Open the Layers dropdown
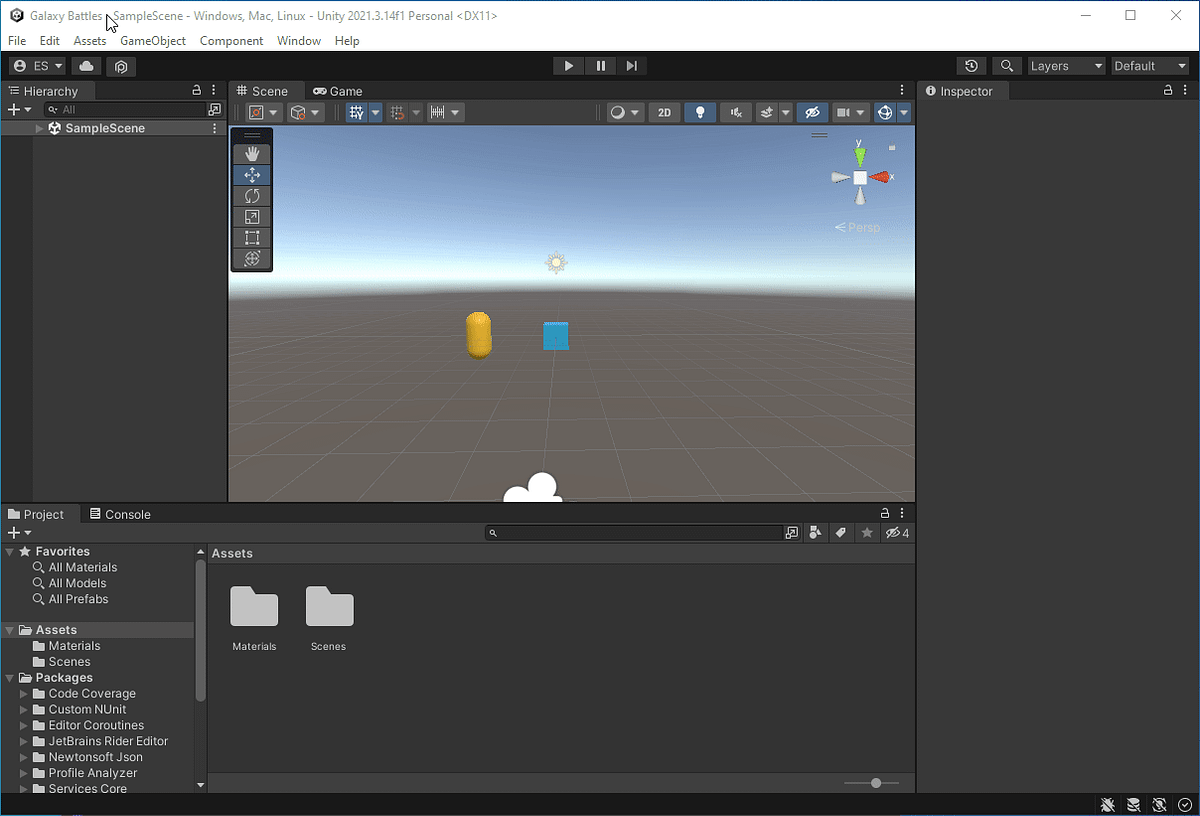The width and height of the screenshot is (1200, 816). tap(1066, 65)
